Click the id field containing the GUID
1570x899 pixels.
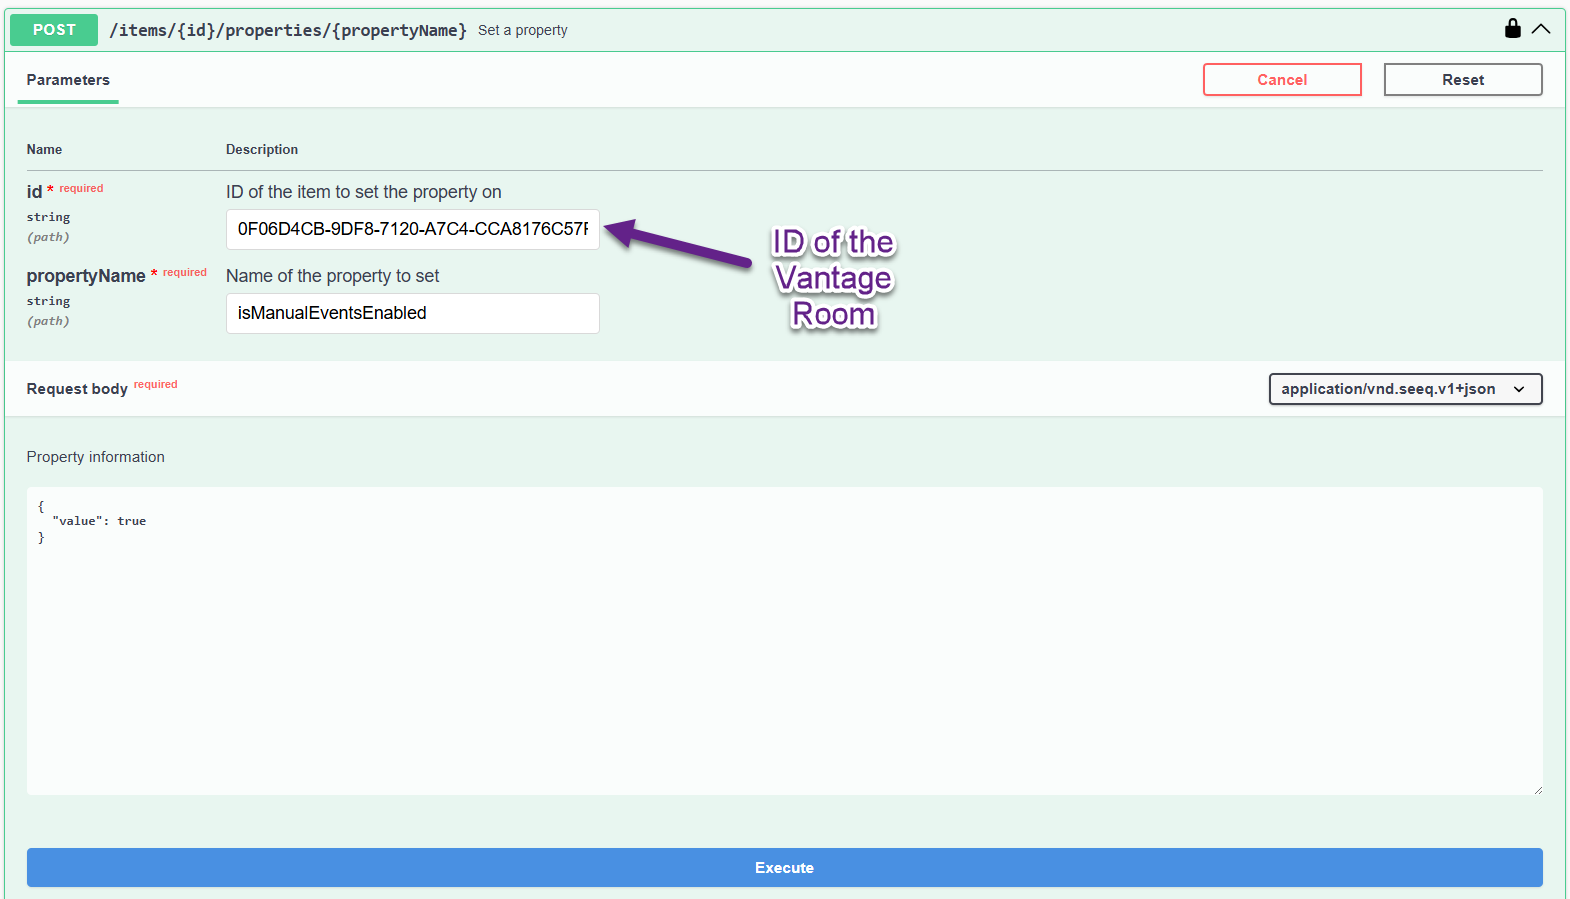click(x=412, y=229)
